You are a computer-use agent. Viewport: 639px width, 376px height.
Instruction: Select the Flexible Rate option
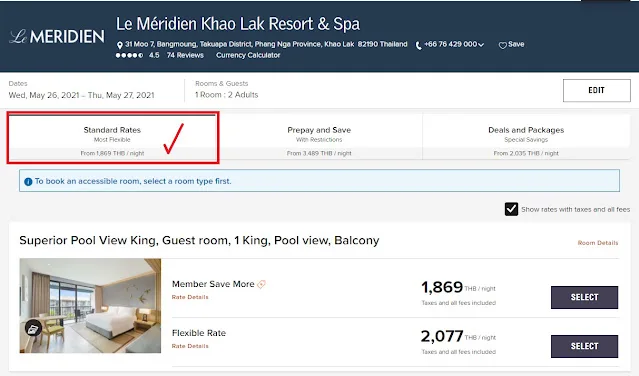584,346
